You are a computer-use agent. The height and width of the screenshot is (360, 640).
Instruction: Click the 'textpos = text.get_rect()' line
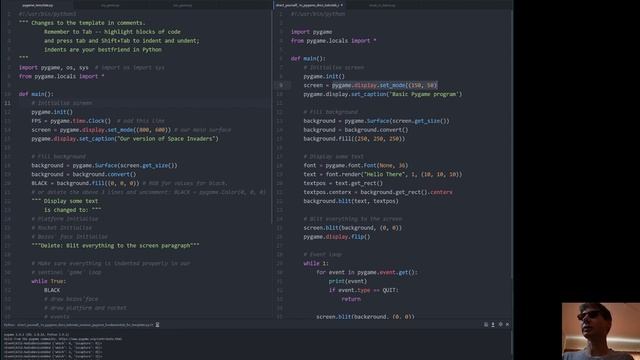click(343, 183)
